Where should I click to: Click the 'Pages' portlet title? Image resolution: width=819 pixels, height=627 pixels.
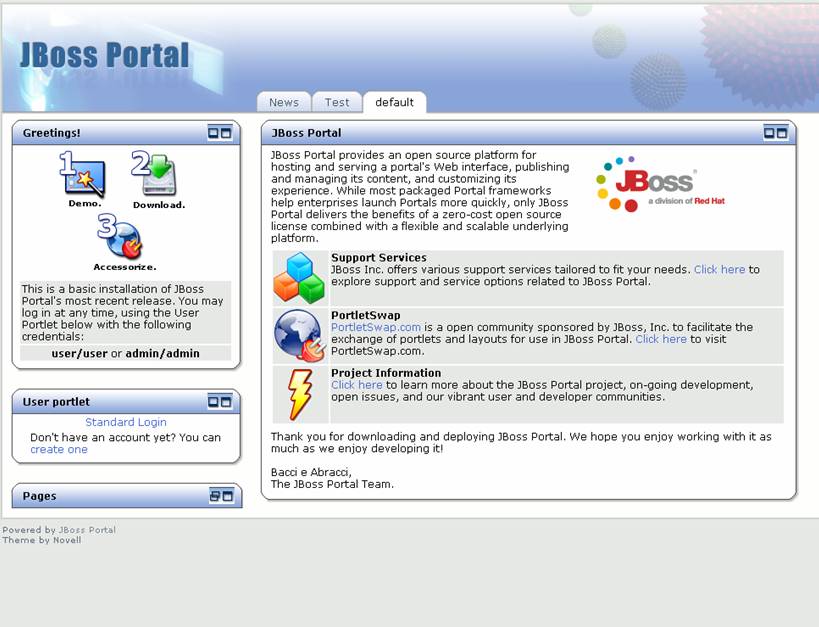click(39, 496)
